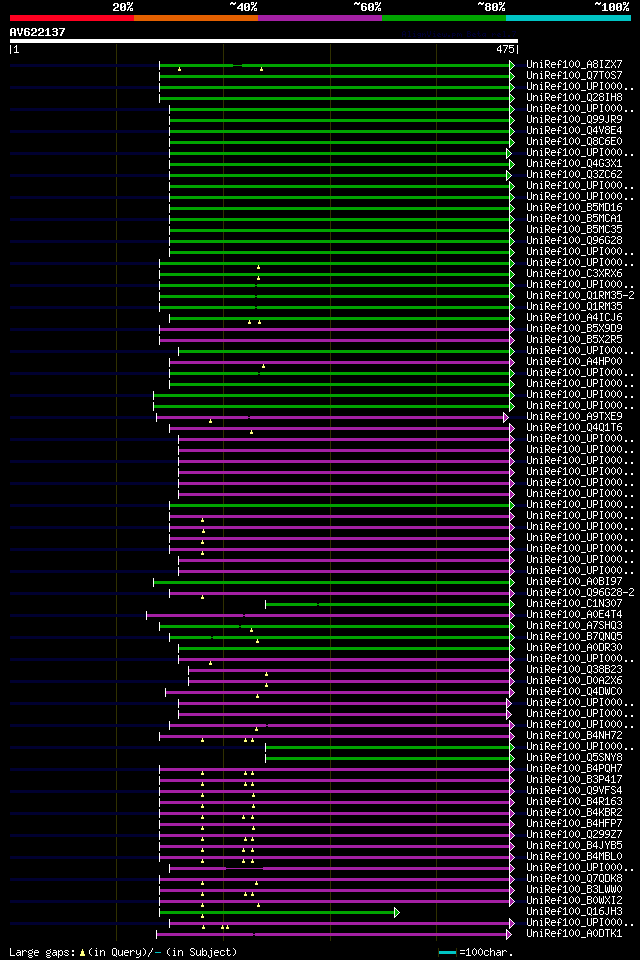Click the UniRef100_A4HP00 entry name
Image resolution: width=640 pixels, height=960 pixels.
point(574,362)
